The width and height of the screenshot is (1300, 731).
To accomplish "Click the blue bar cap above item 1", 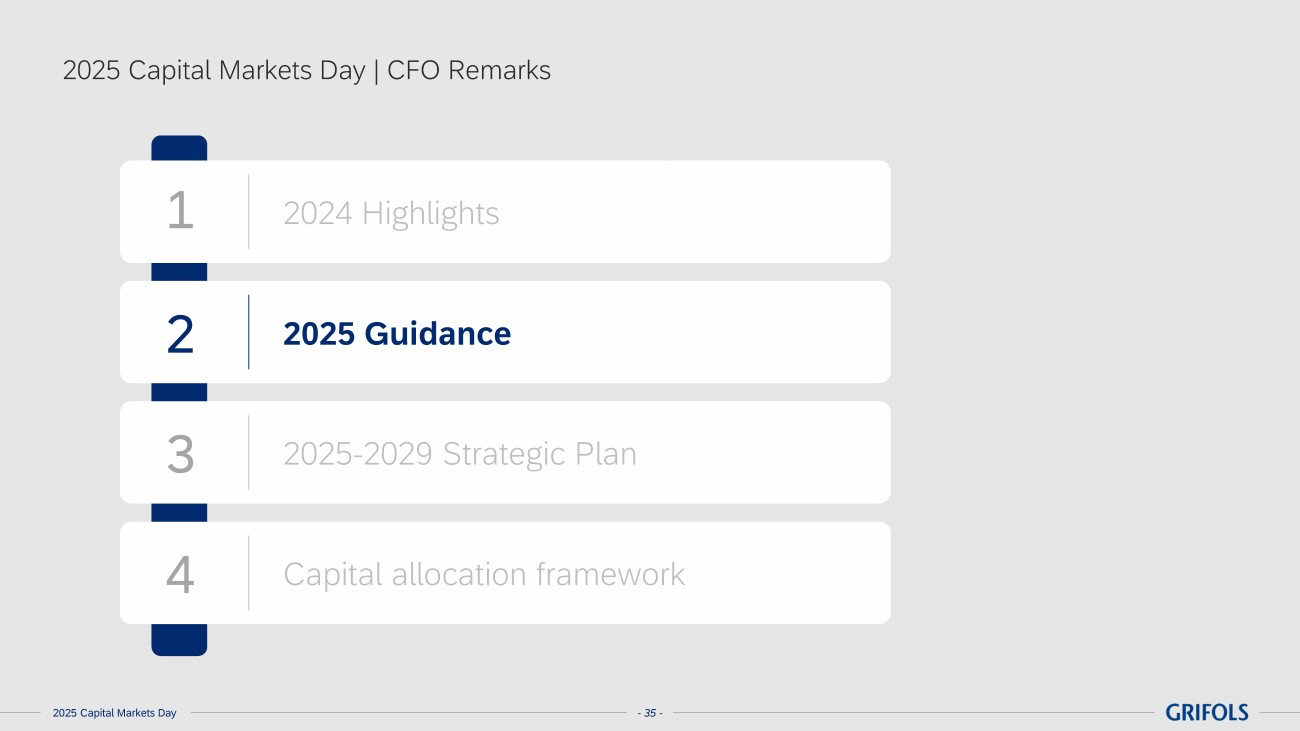I will tap(179, 148).
